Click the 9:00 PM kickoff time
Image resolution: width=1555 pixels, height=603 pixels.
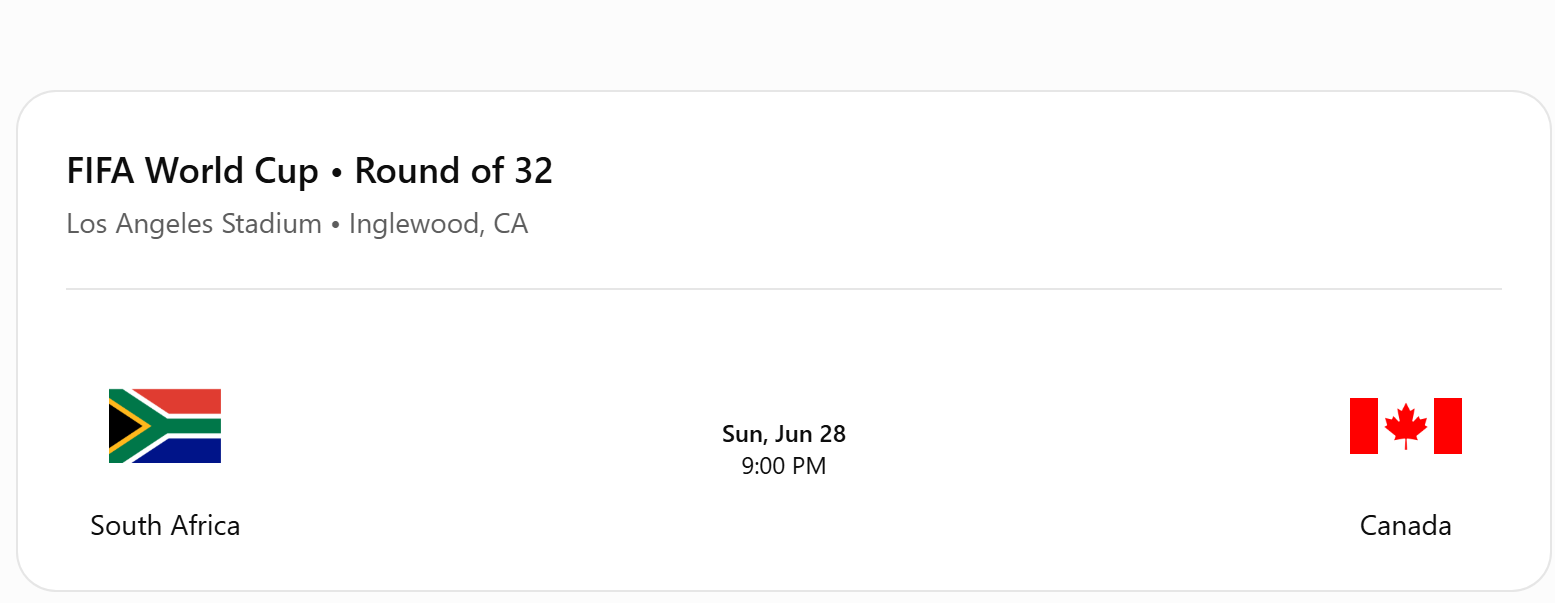click(x=784, y=466)
